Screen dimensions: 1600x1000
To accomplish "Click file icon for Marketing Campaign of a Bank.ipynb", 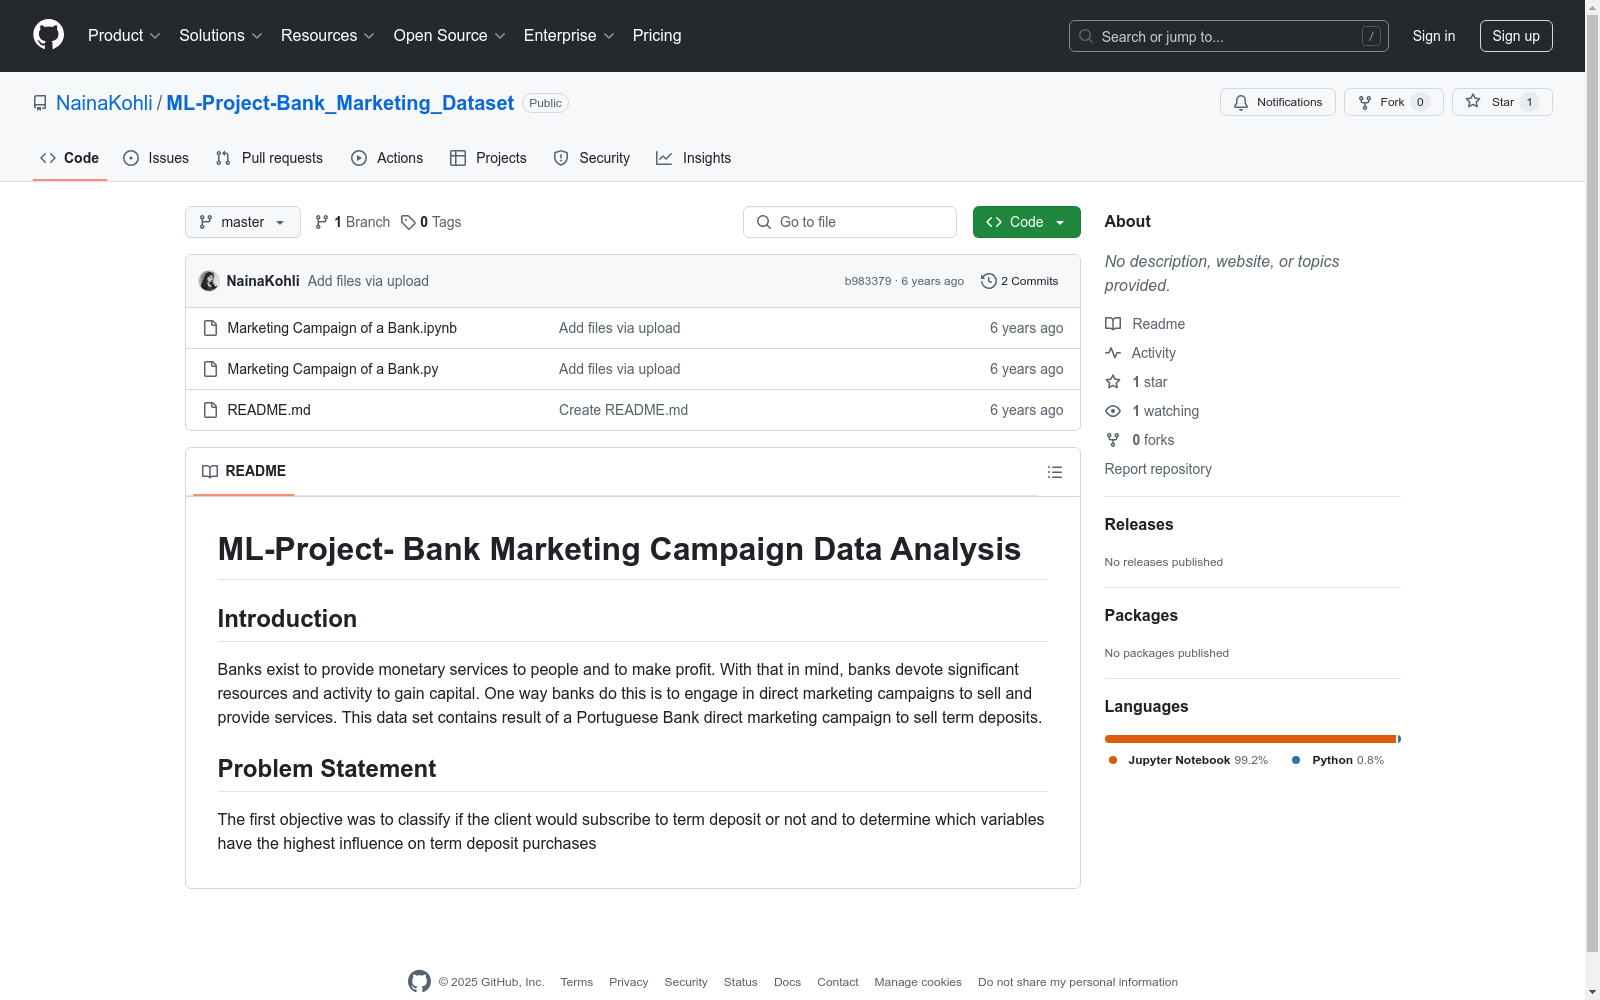I will (210, 328).
